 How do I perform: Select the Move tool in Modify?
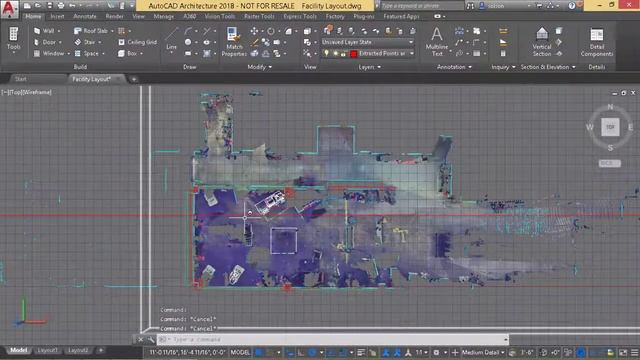tap(254, 31)
